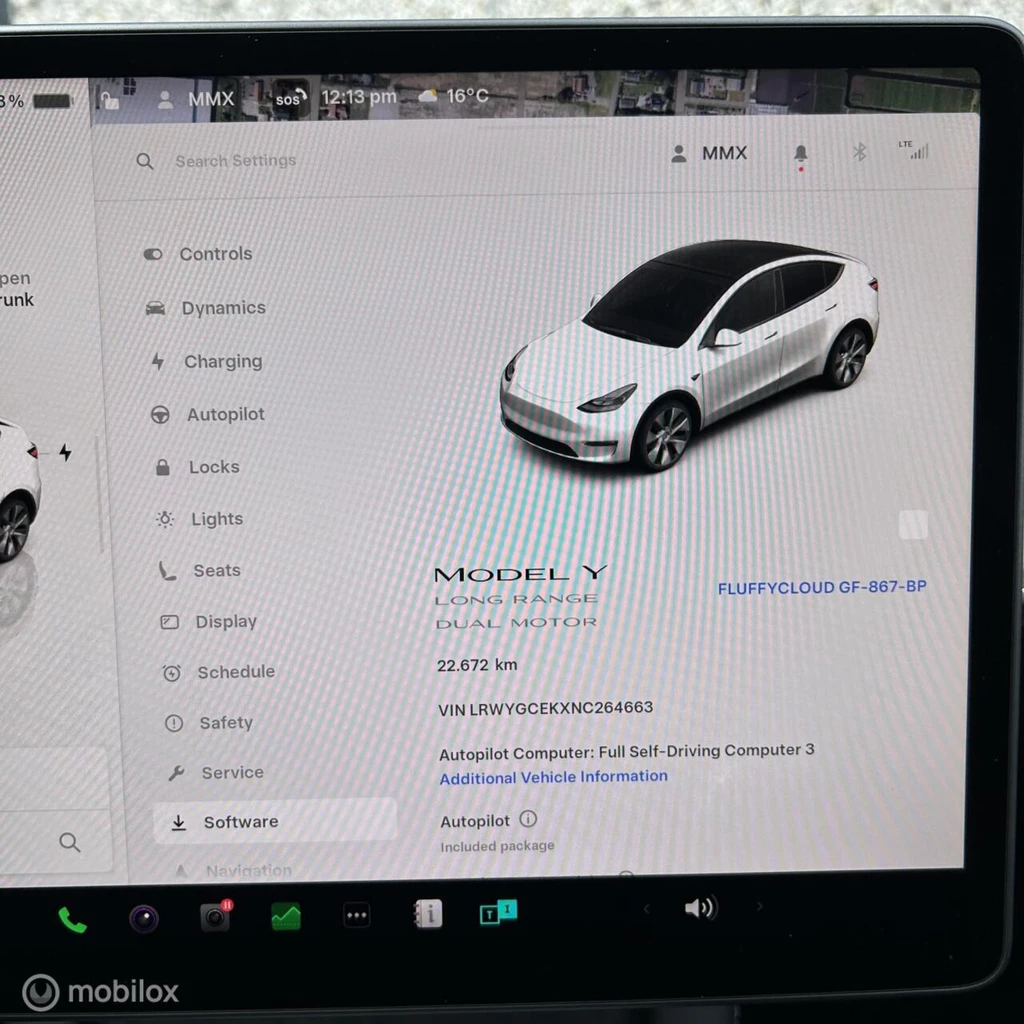Viewport: 1024px width, 1024px height.
Task: Tap the SOS icon in status bar
Action: [x=290, y=97]
